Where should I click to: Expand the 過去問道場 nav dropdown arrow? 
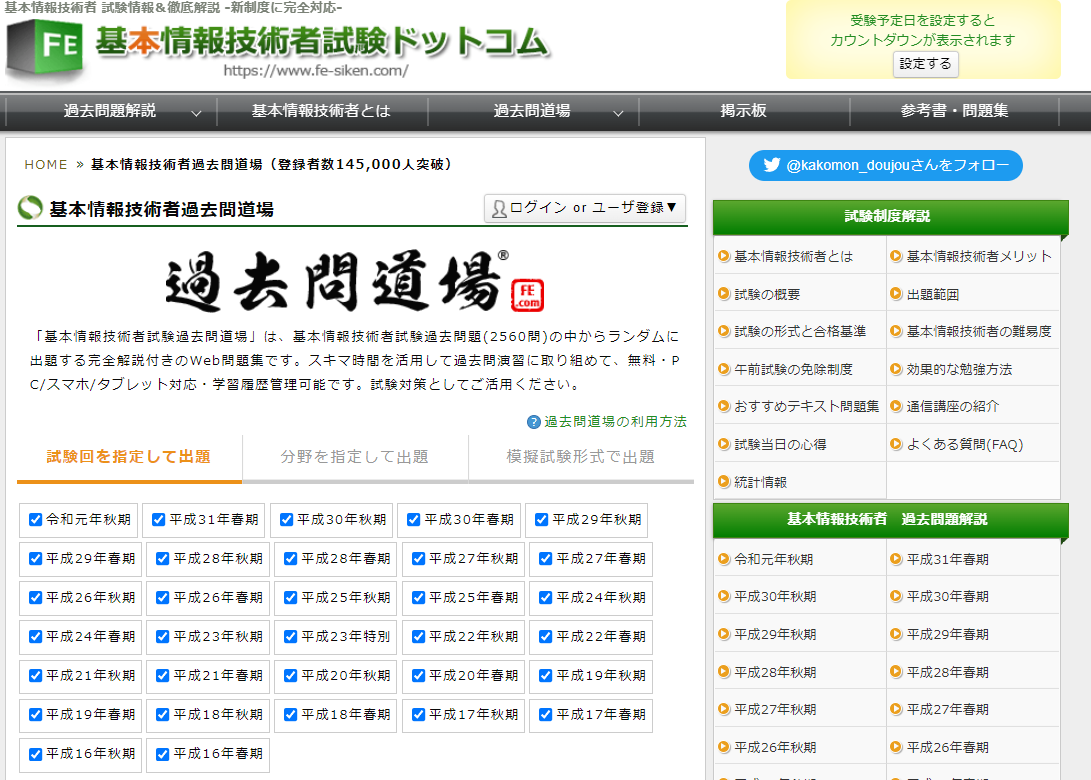[x=618, y=113]
